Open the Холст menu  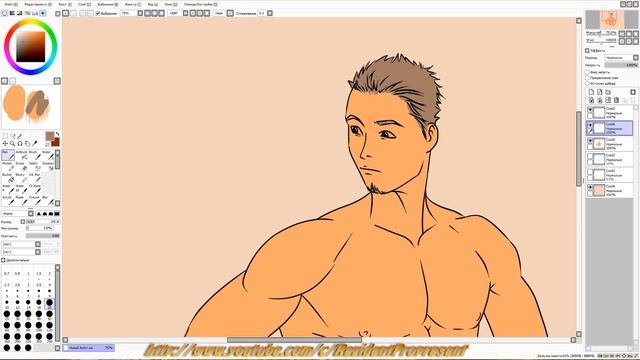[65, 4]
